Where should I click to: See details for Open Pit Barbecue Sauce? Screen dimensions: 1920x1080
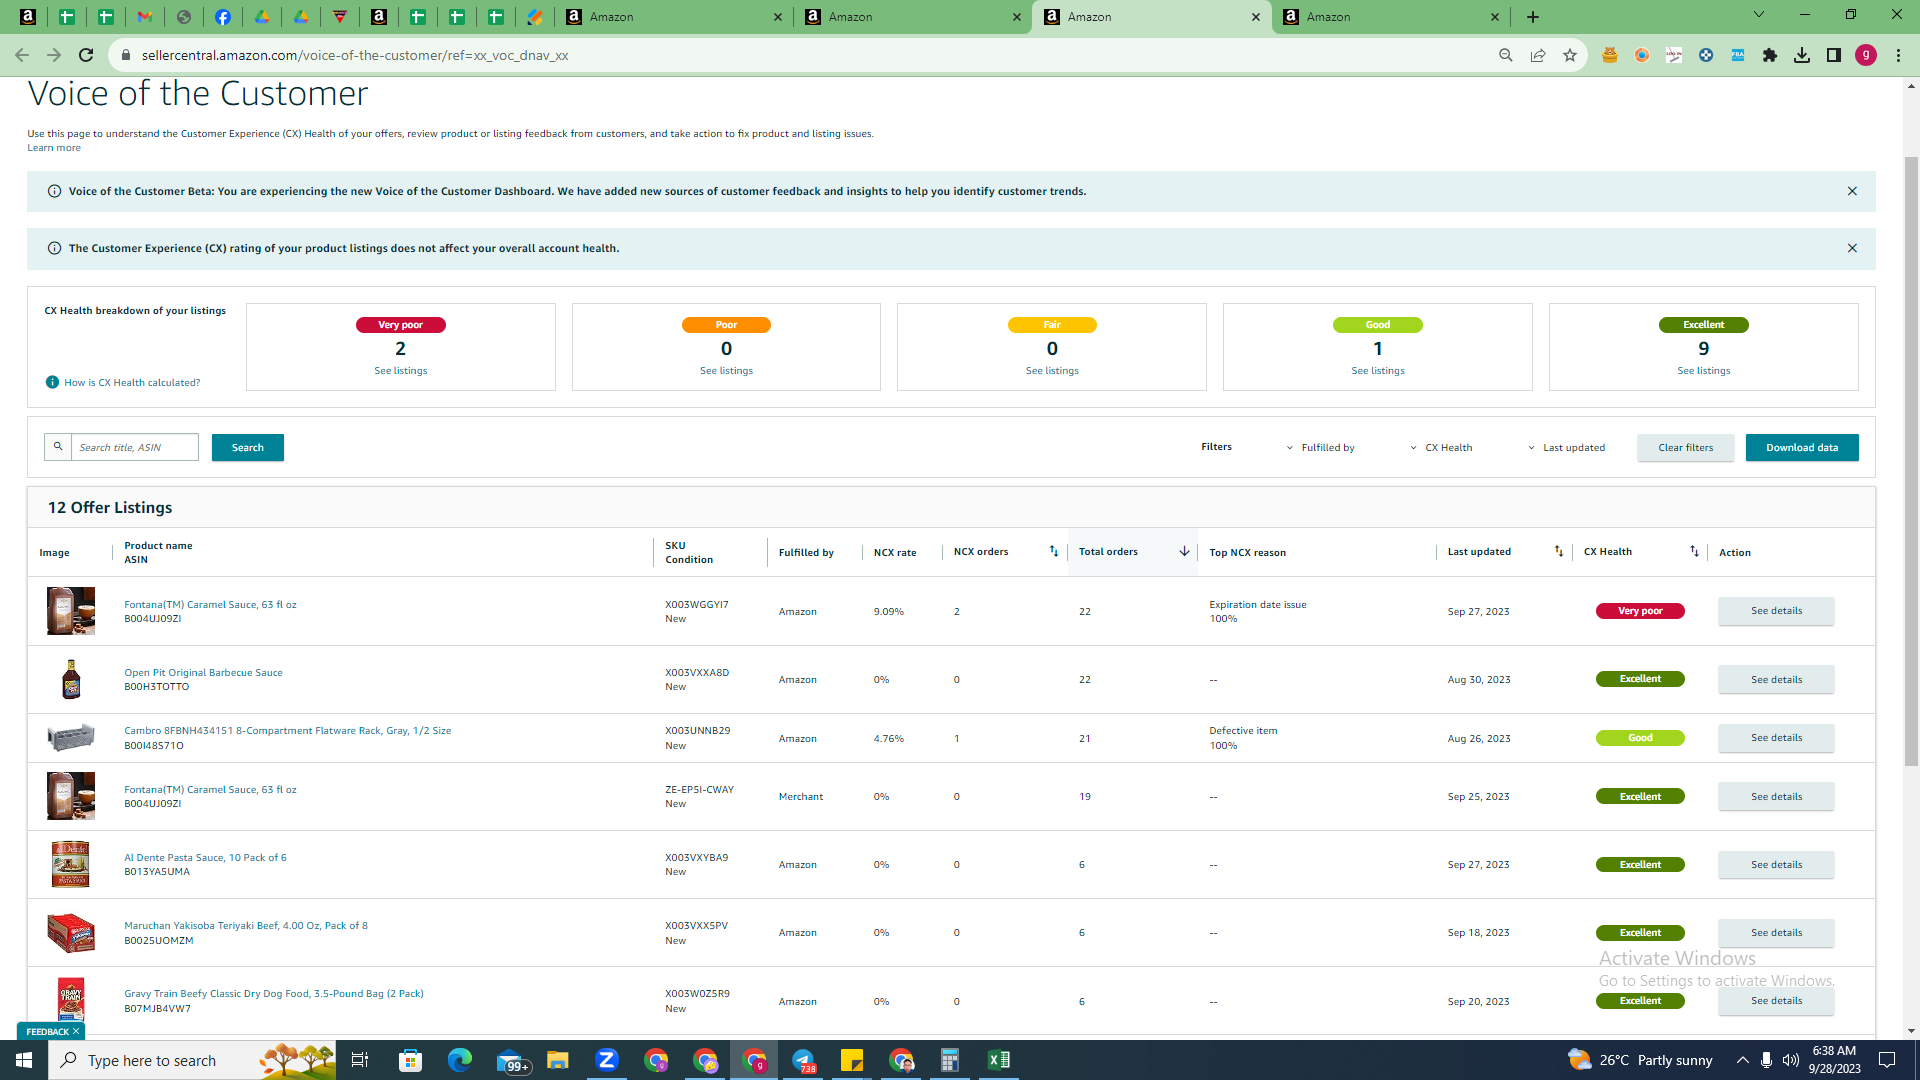point(1776,679)
